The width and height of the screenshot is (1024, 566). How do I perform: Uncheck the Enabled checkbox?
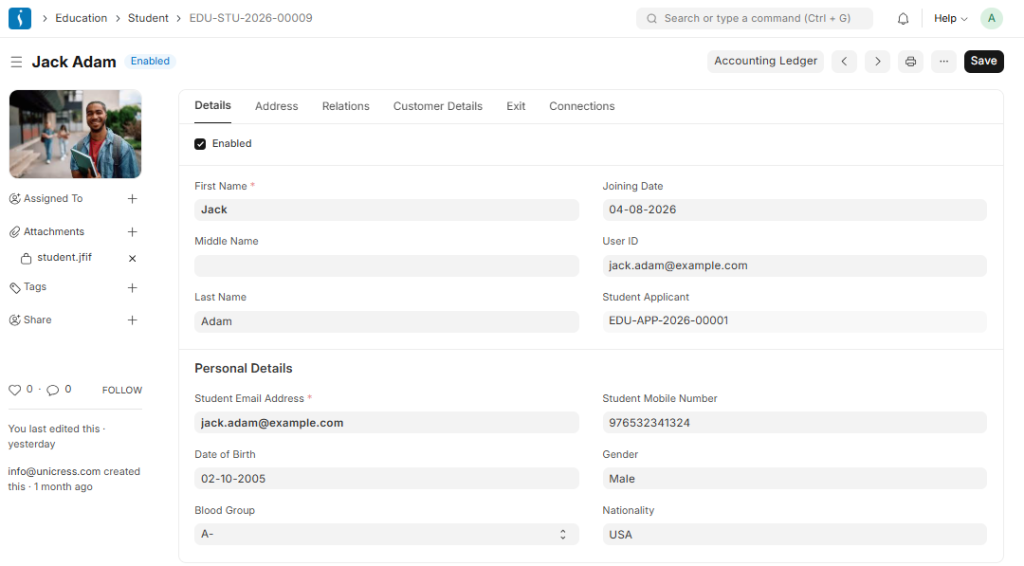[200, 144]
